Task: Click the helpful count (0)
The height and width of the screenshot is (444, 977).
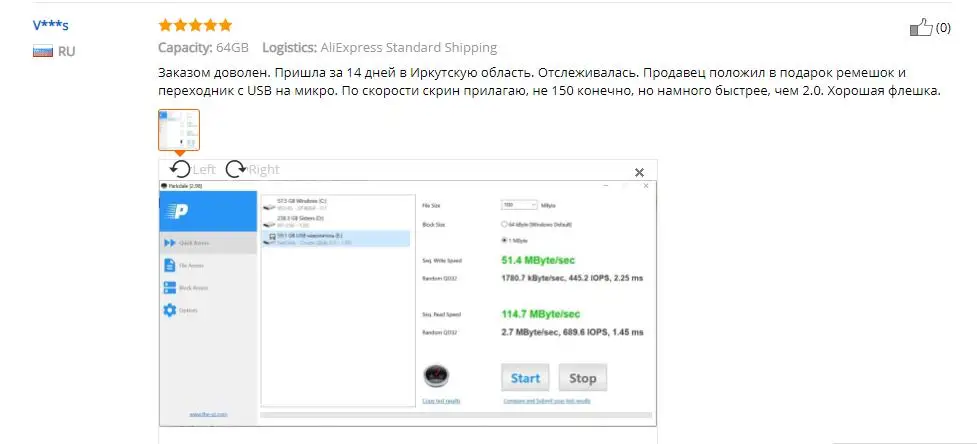Action: [x=944, y=28]
